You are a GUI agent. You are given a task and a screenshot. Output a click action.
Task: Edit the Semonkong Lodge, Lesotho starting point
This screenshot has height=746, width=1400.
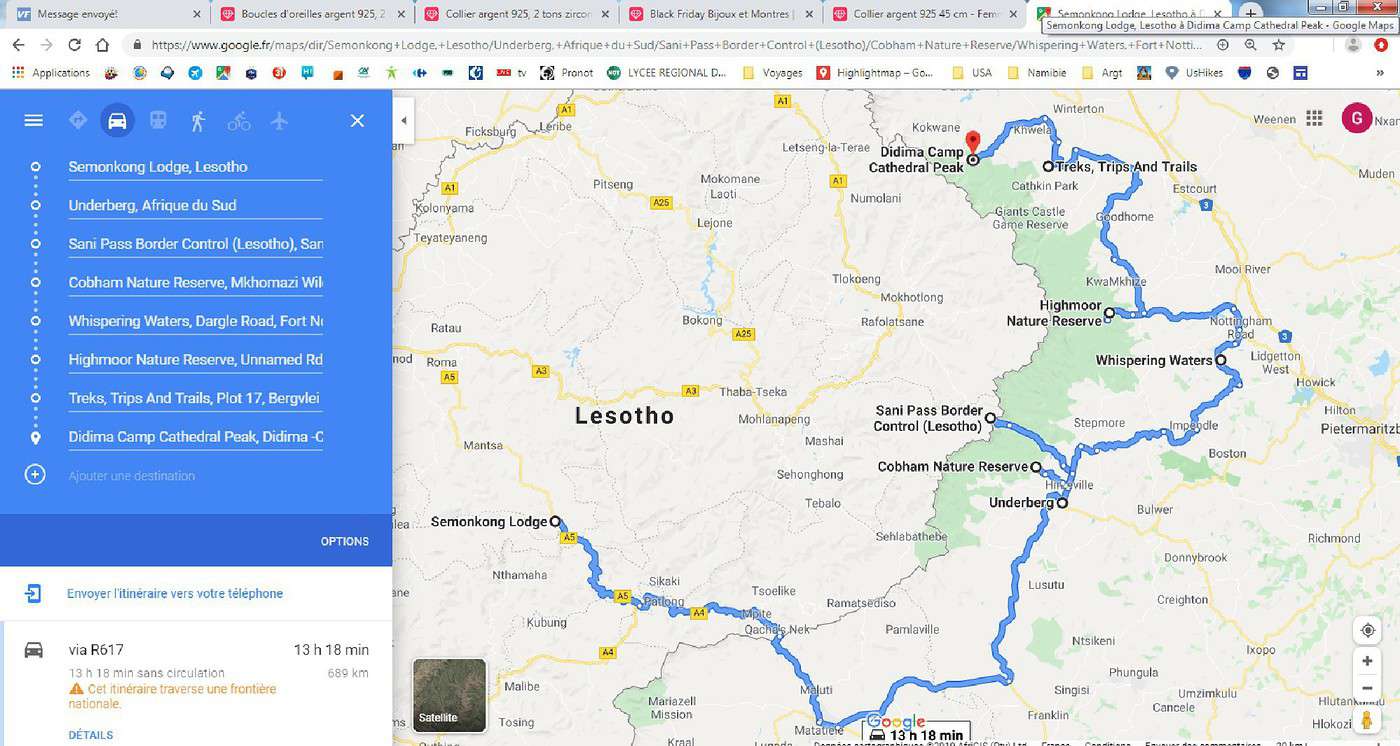(x=195, y=167)
